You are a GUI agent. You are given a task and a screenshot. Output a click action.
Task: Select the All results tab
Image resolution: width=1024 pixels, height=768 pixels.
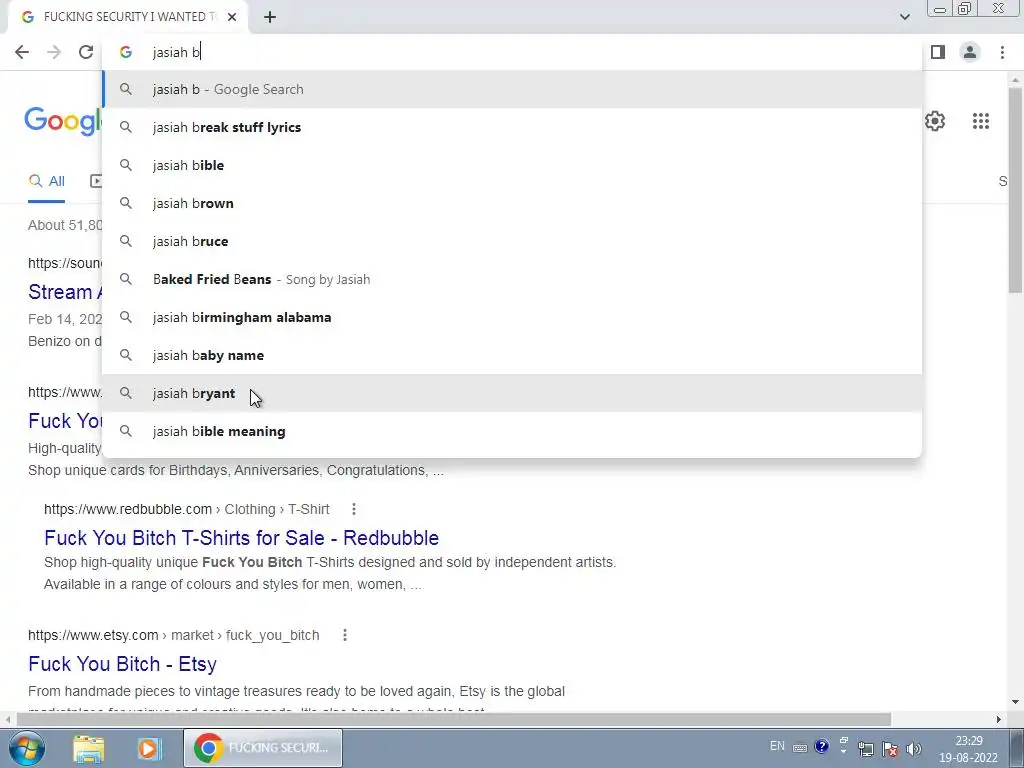coord(46,181)
